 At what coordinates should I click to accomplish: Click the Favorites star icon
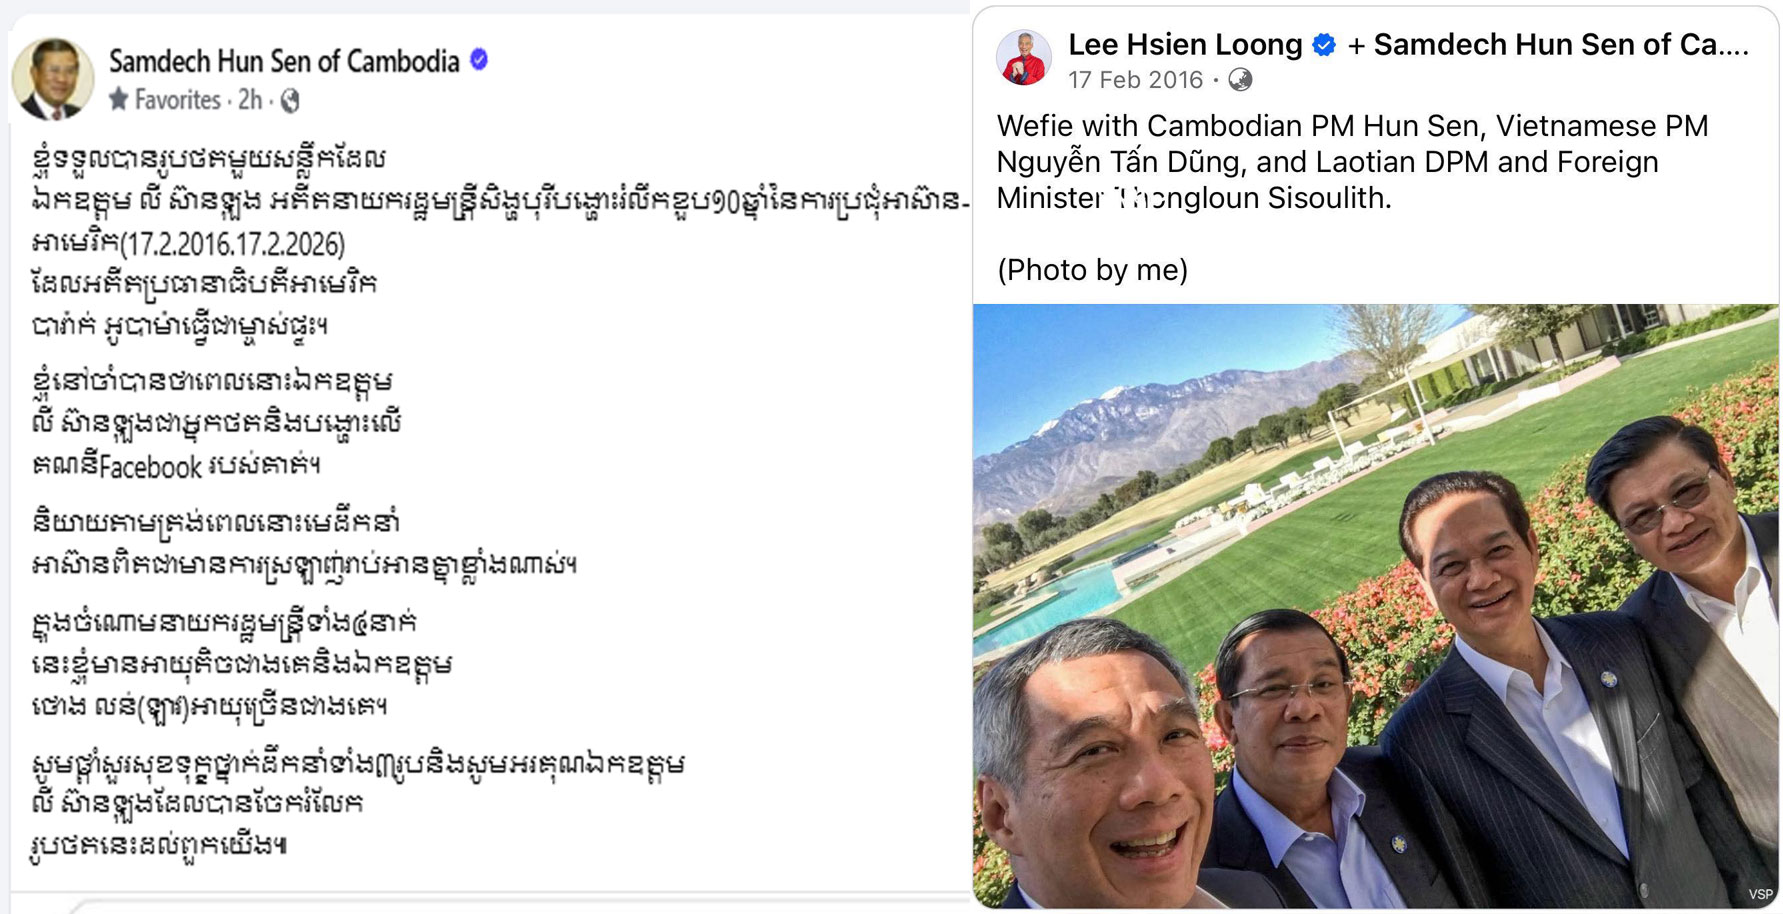(x=119, y=99)
